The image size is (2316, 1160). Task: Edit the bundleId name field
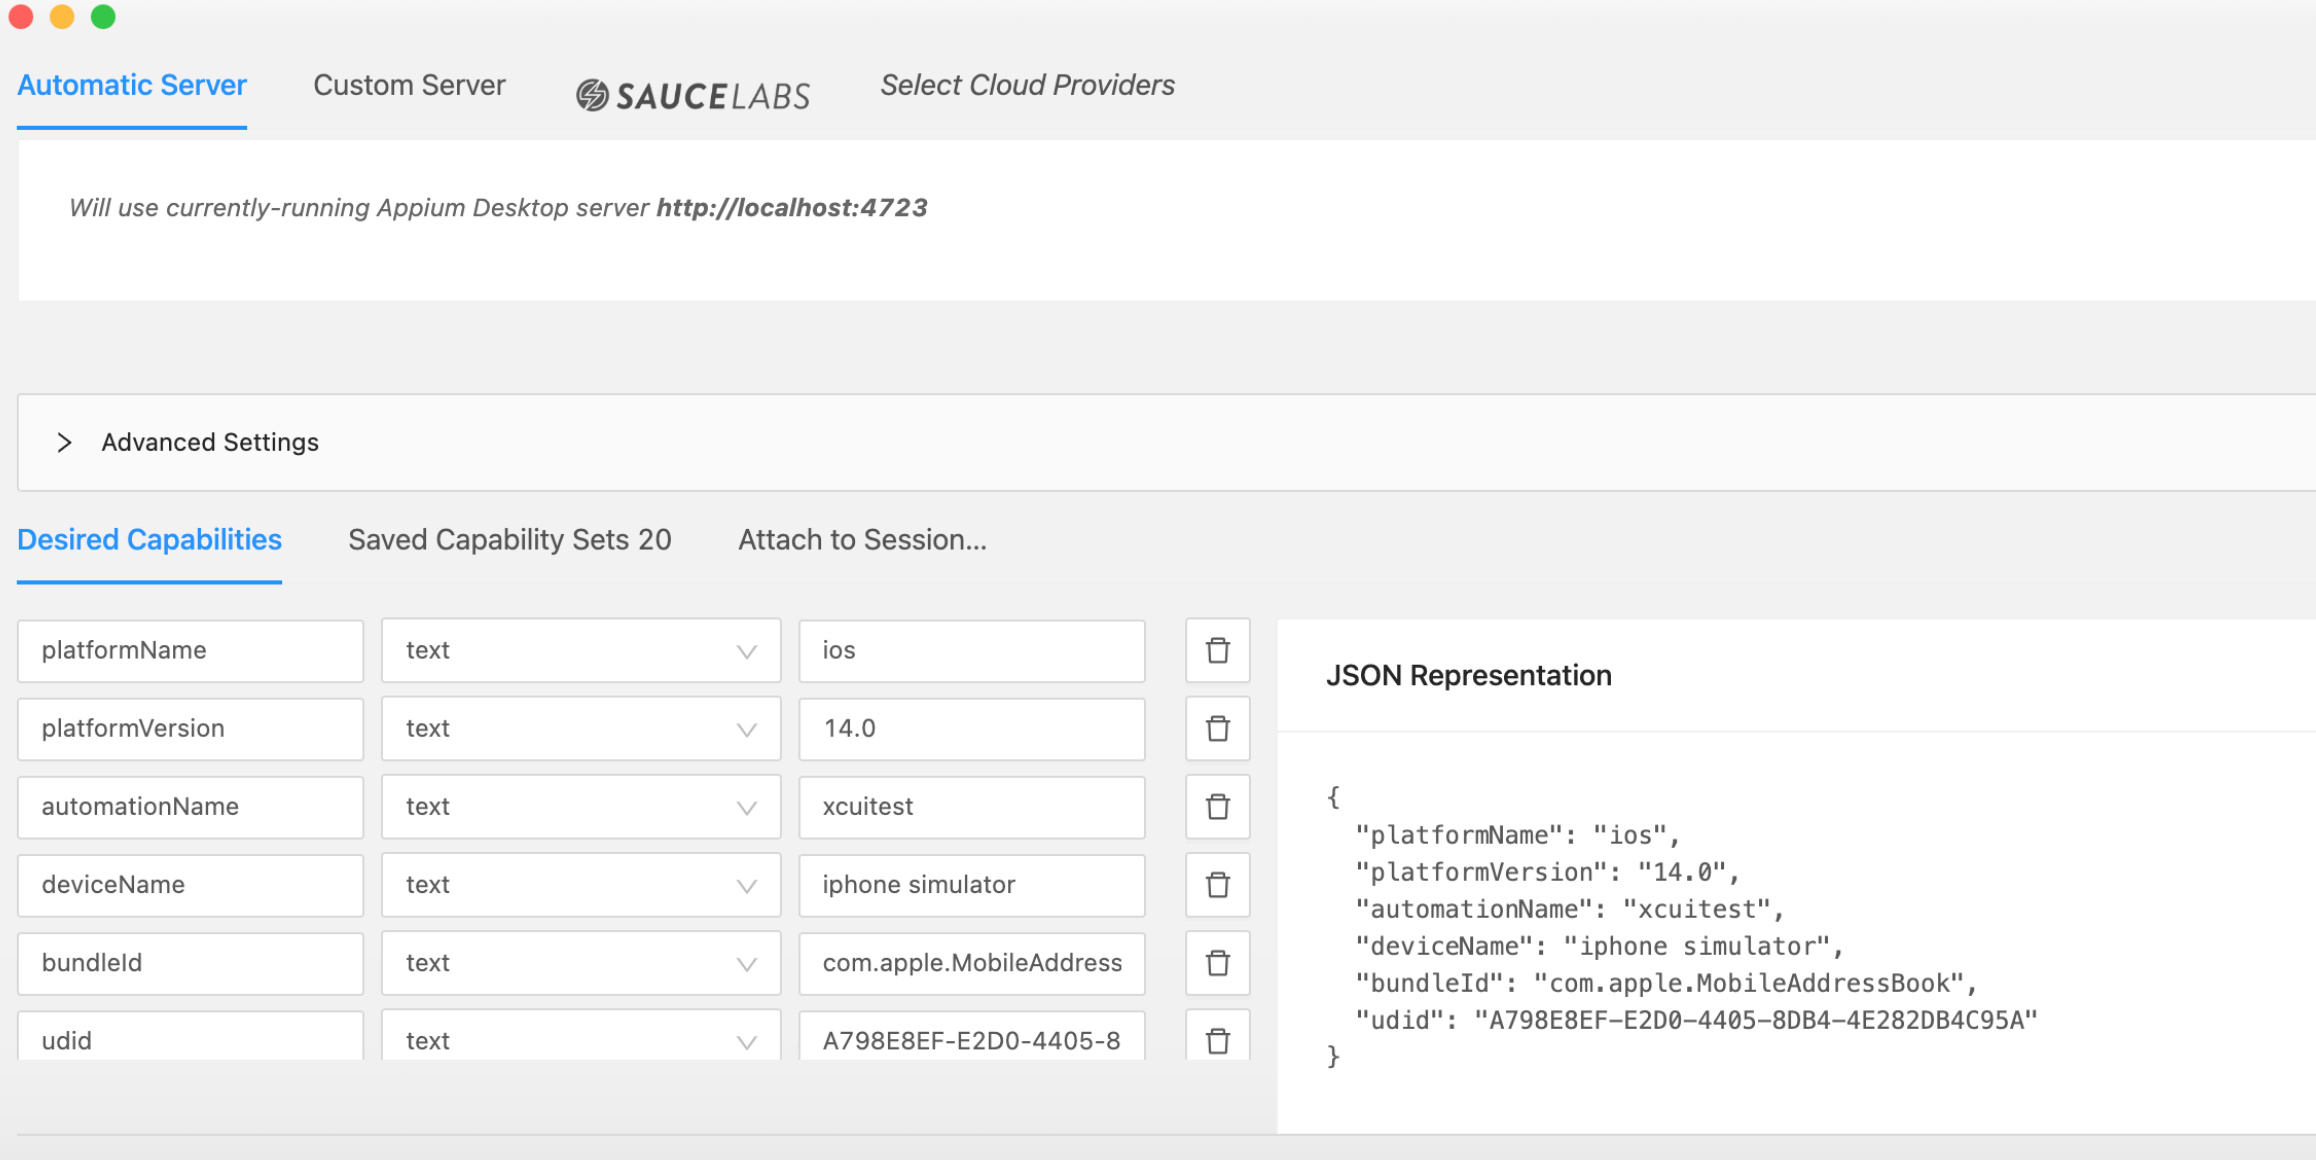pos(190,962)
